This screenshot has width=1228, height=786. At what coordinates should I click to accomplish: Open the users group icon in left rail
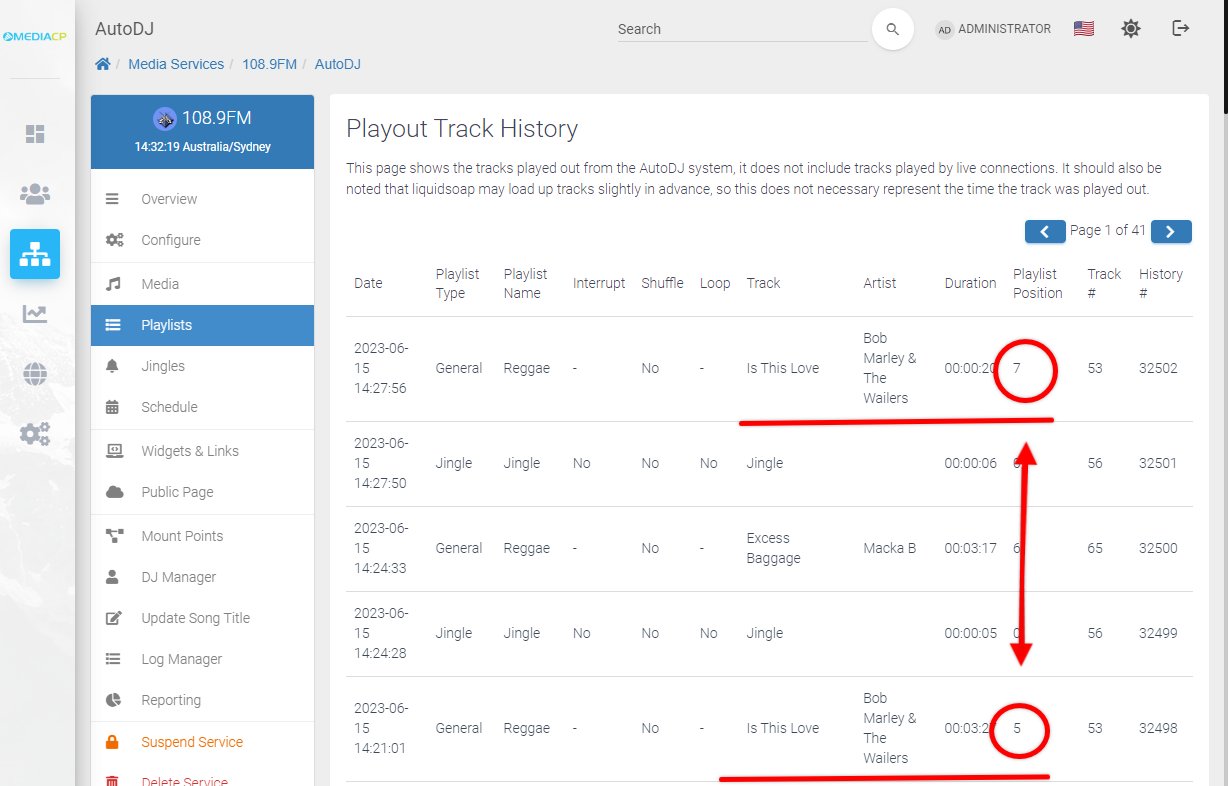click(35, 194)
